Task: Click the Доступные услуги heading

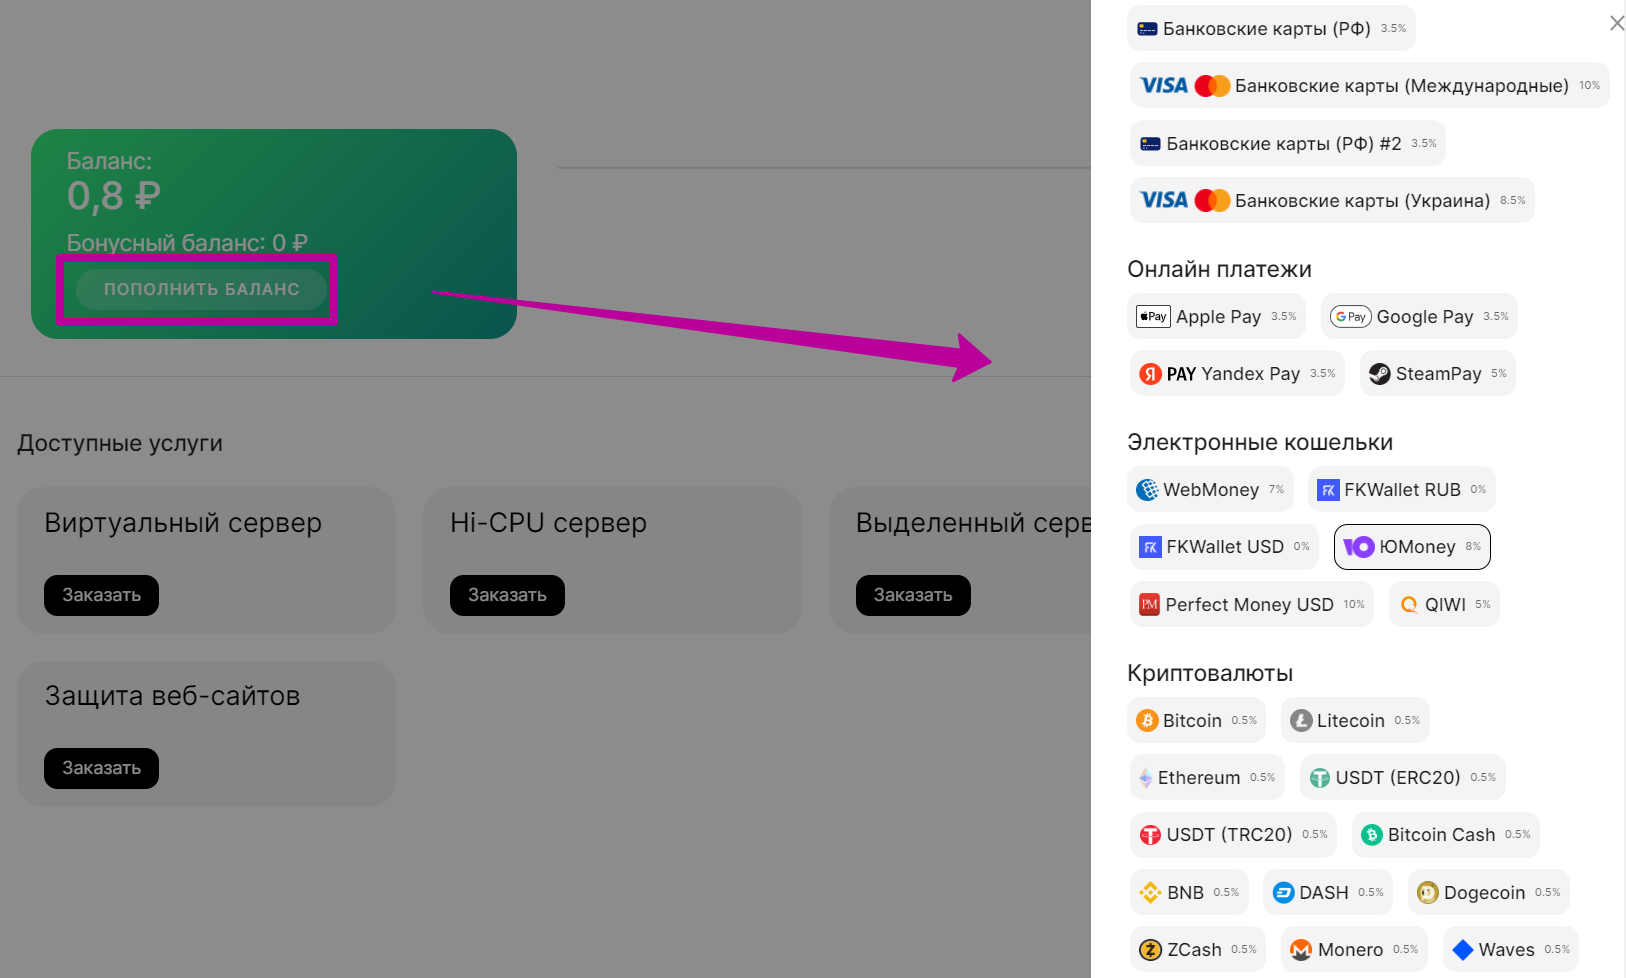Action: coord(120,443)
